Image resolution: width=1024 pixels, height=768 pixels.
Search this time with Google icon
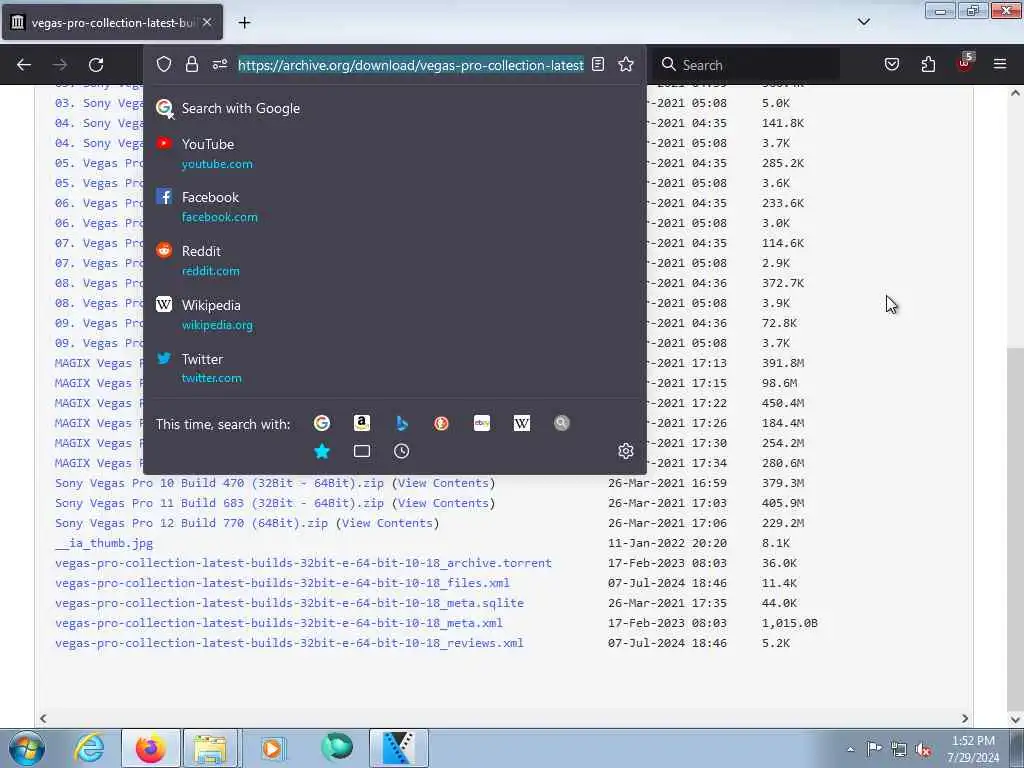click(322, 423)
